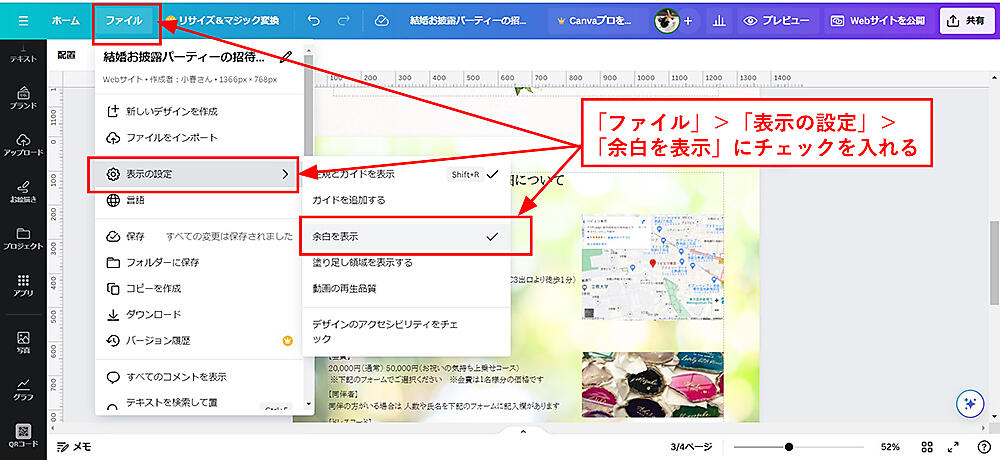Expand the page list chevron at bottom
Screen dimensions: 1000x460
pyautogui.click(x=521, y=432)
